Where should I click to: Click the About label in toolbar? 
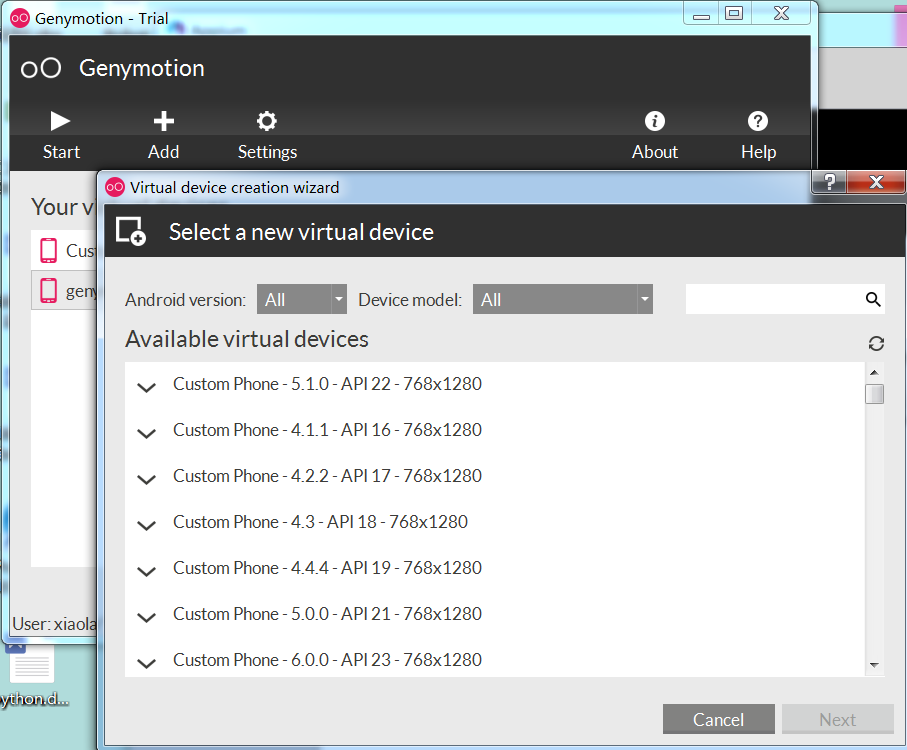[x=655, y=152]
